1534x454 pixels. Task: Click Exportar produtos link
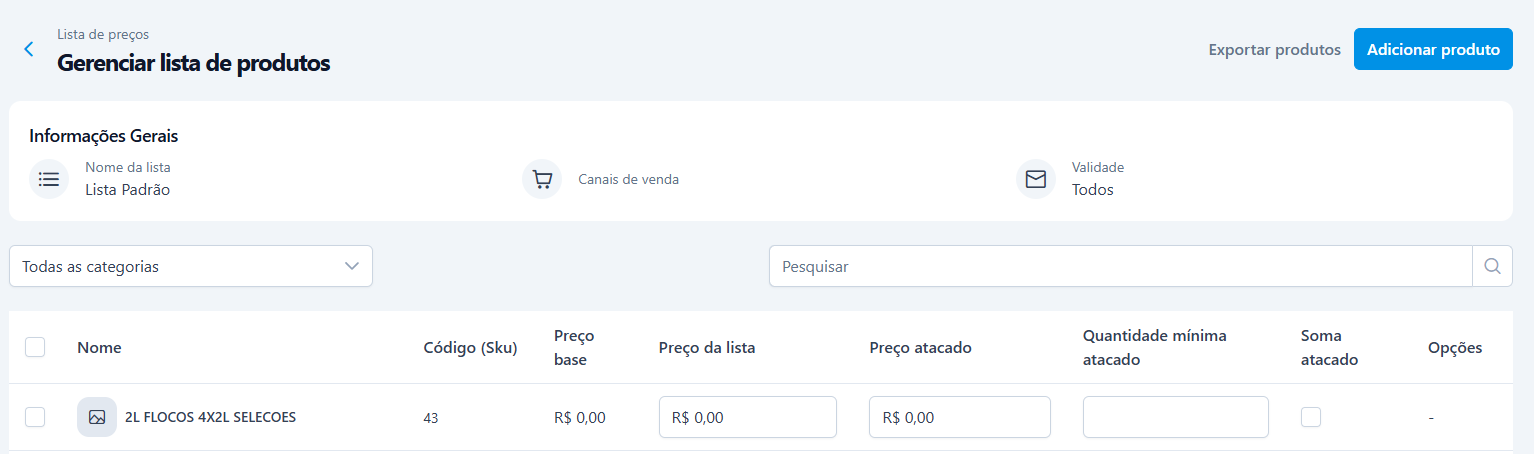pos(1274,49)
